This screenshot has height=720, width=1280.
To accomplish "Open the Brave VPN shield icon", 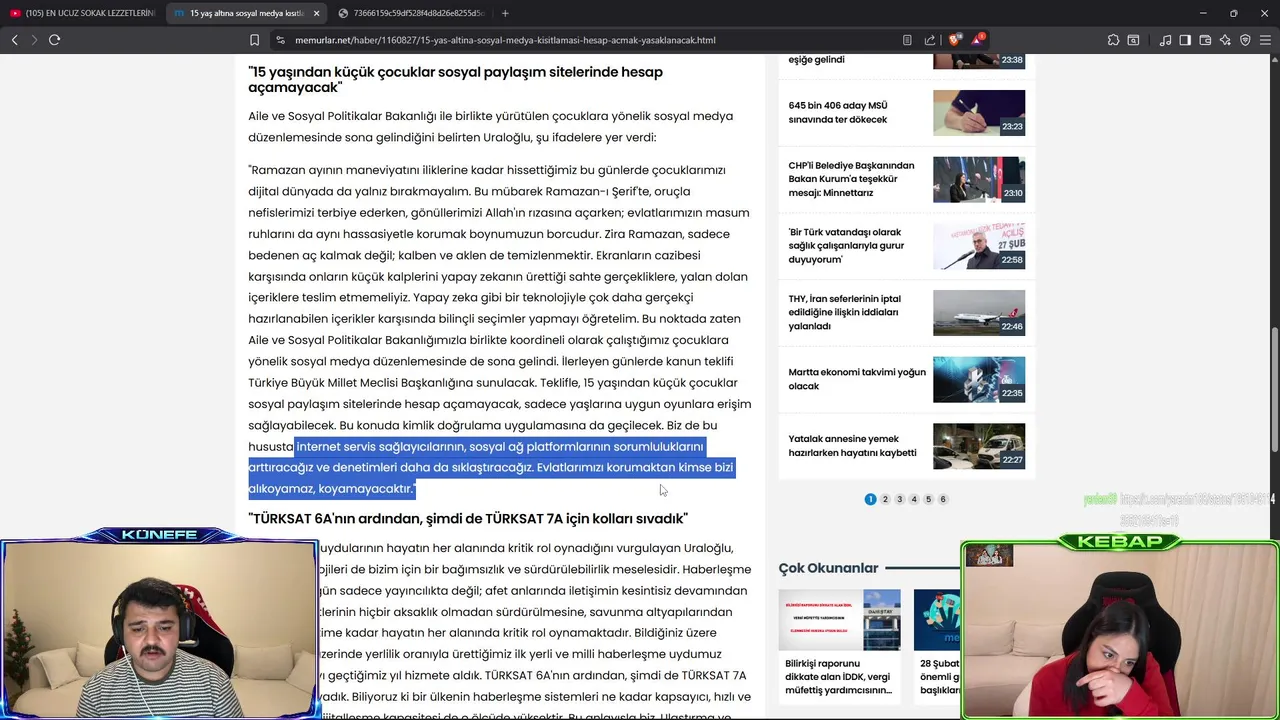I will click(1245, 40).
